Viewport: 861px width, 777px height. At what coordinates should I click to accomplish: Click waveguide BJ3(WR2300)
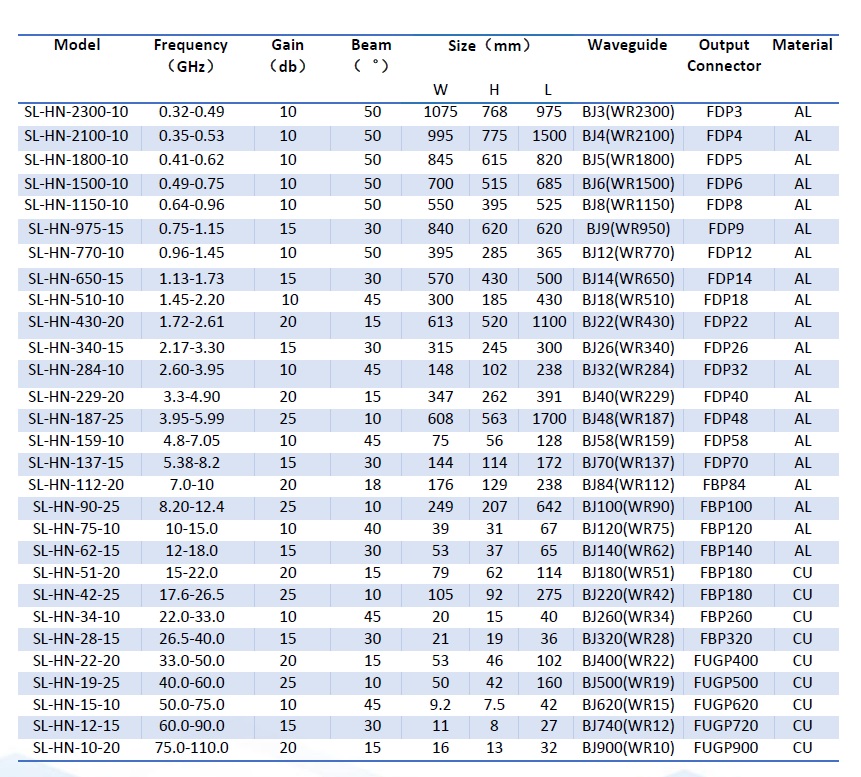[628, 112]
